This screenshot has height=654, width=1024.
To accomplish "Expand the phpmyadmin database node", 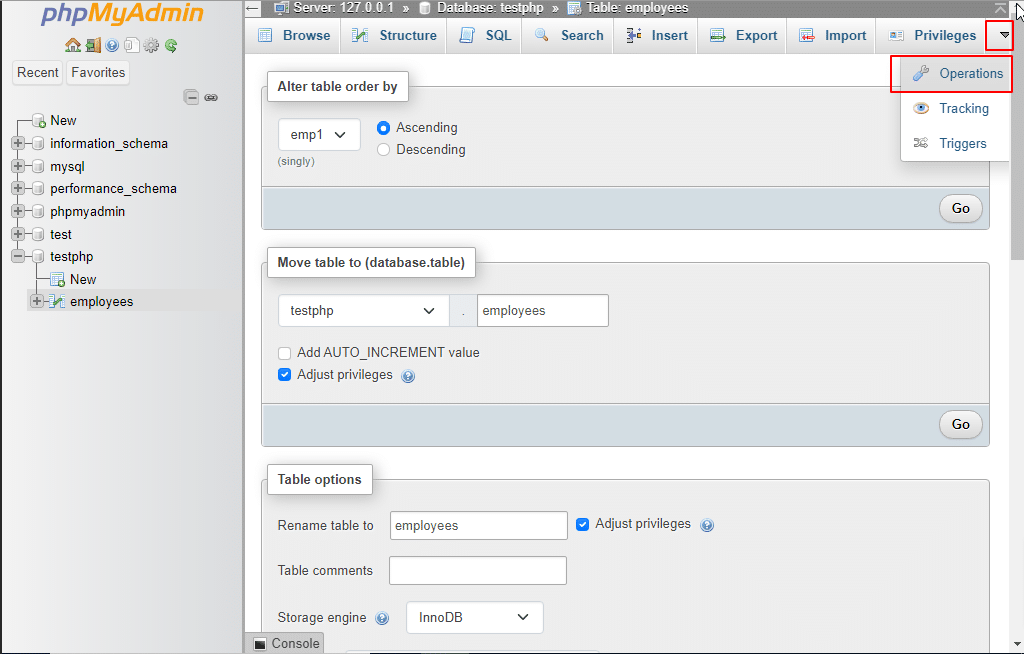I will coord(18,211).
